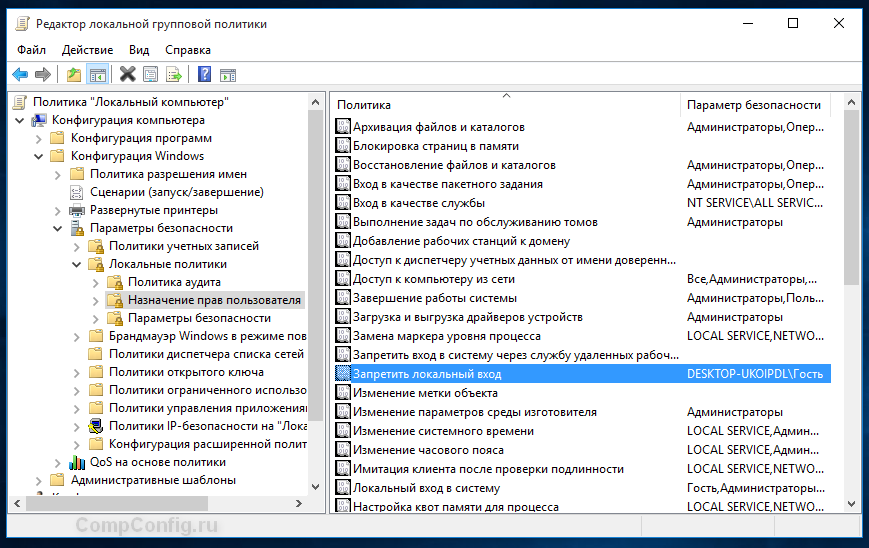Click the tree pane scroll up arrow

[315, 102]
